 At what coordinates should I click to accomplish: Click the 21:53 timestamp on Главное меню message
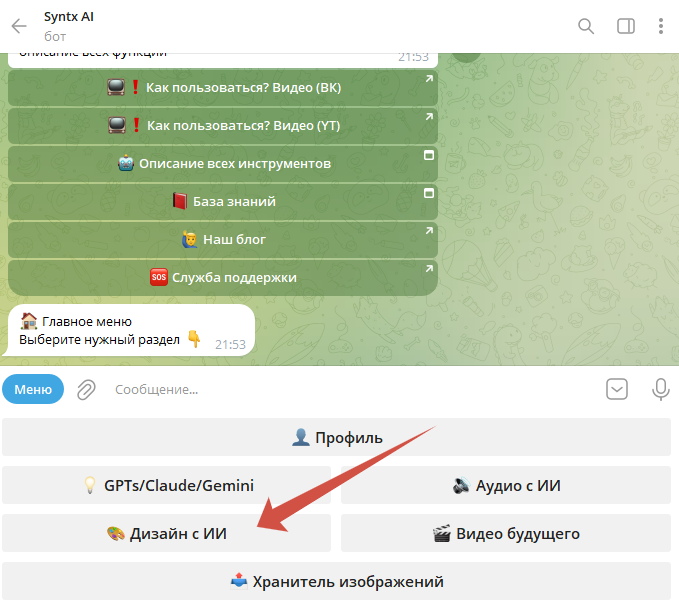point(230,345)
